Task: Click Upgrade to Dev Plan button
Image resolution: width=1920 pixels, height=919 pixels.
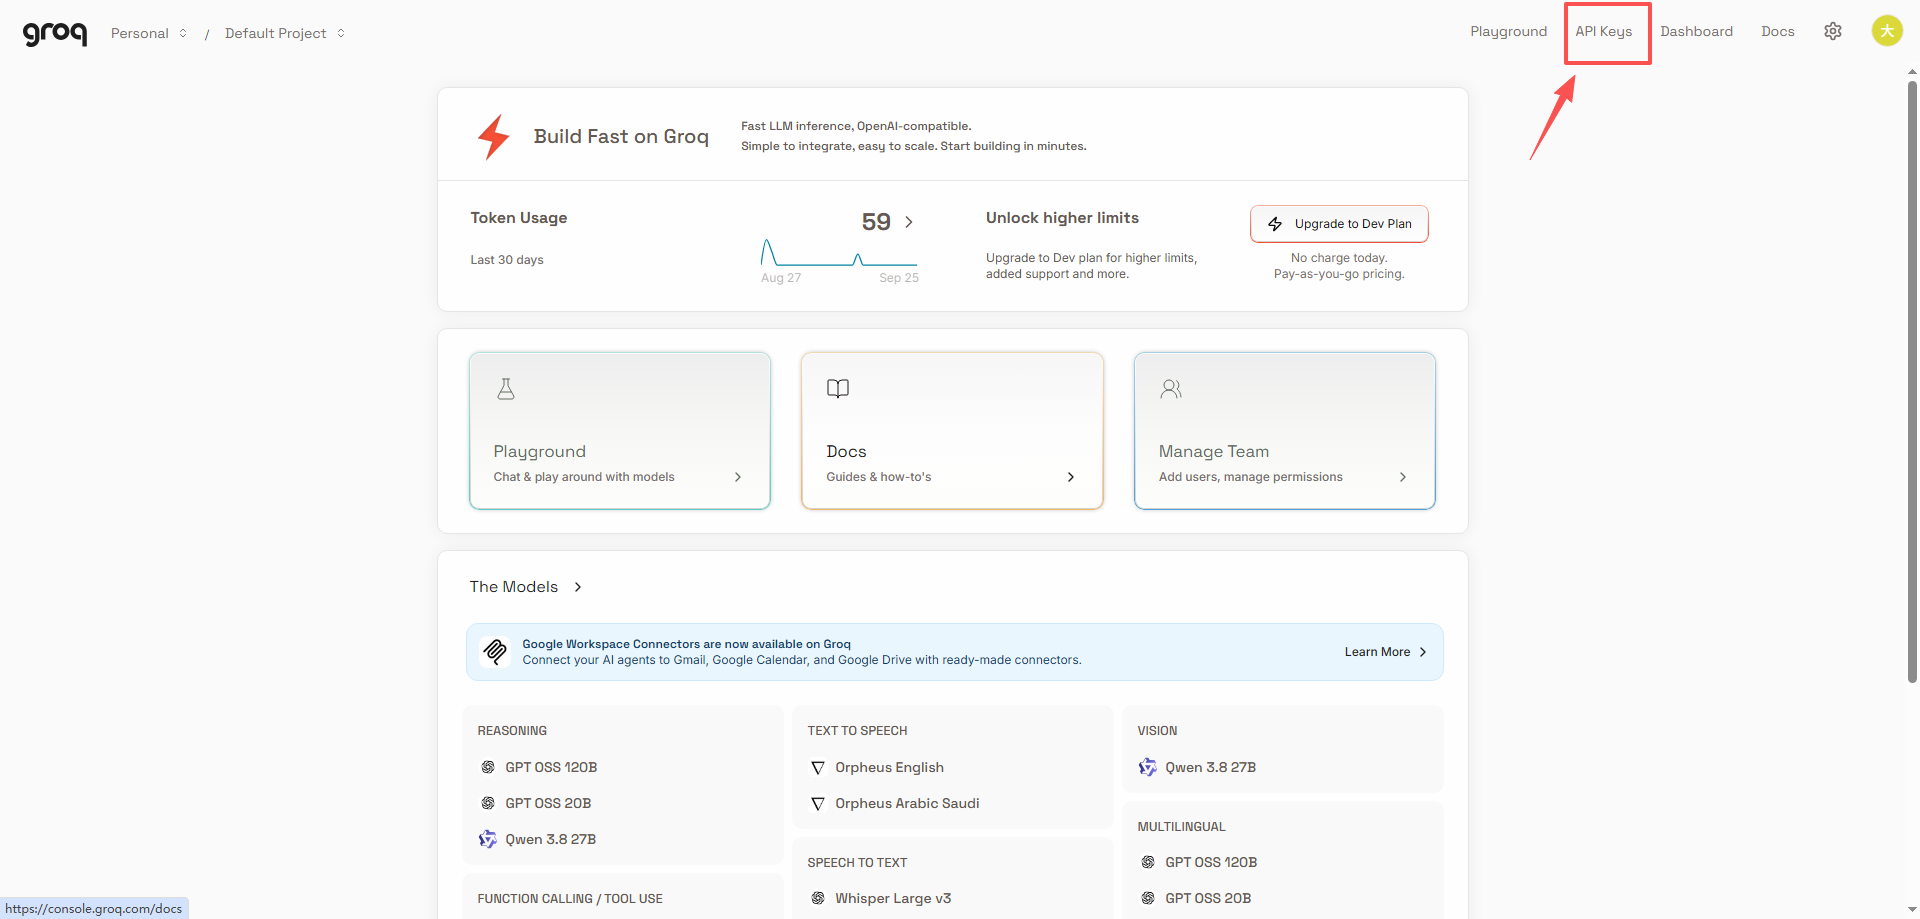Action: [1339, 224]
